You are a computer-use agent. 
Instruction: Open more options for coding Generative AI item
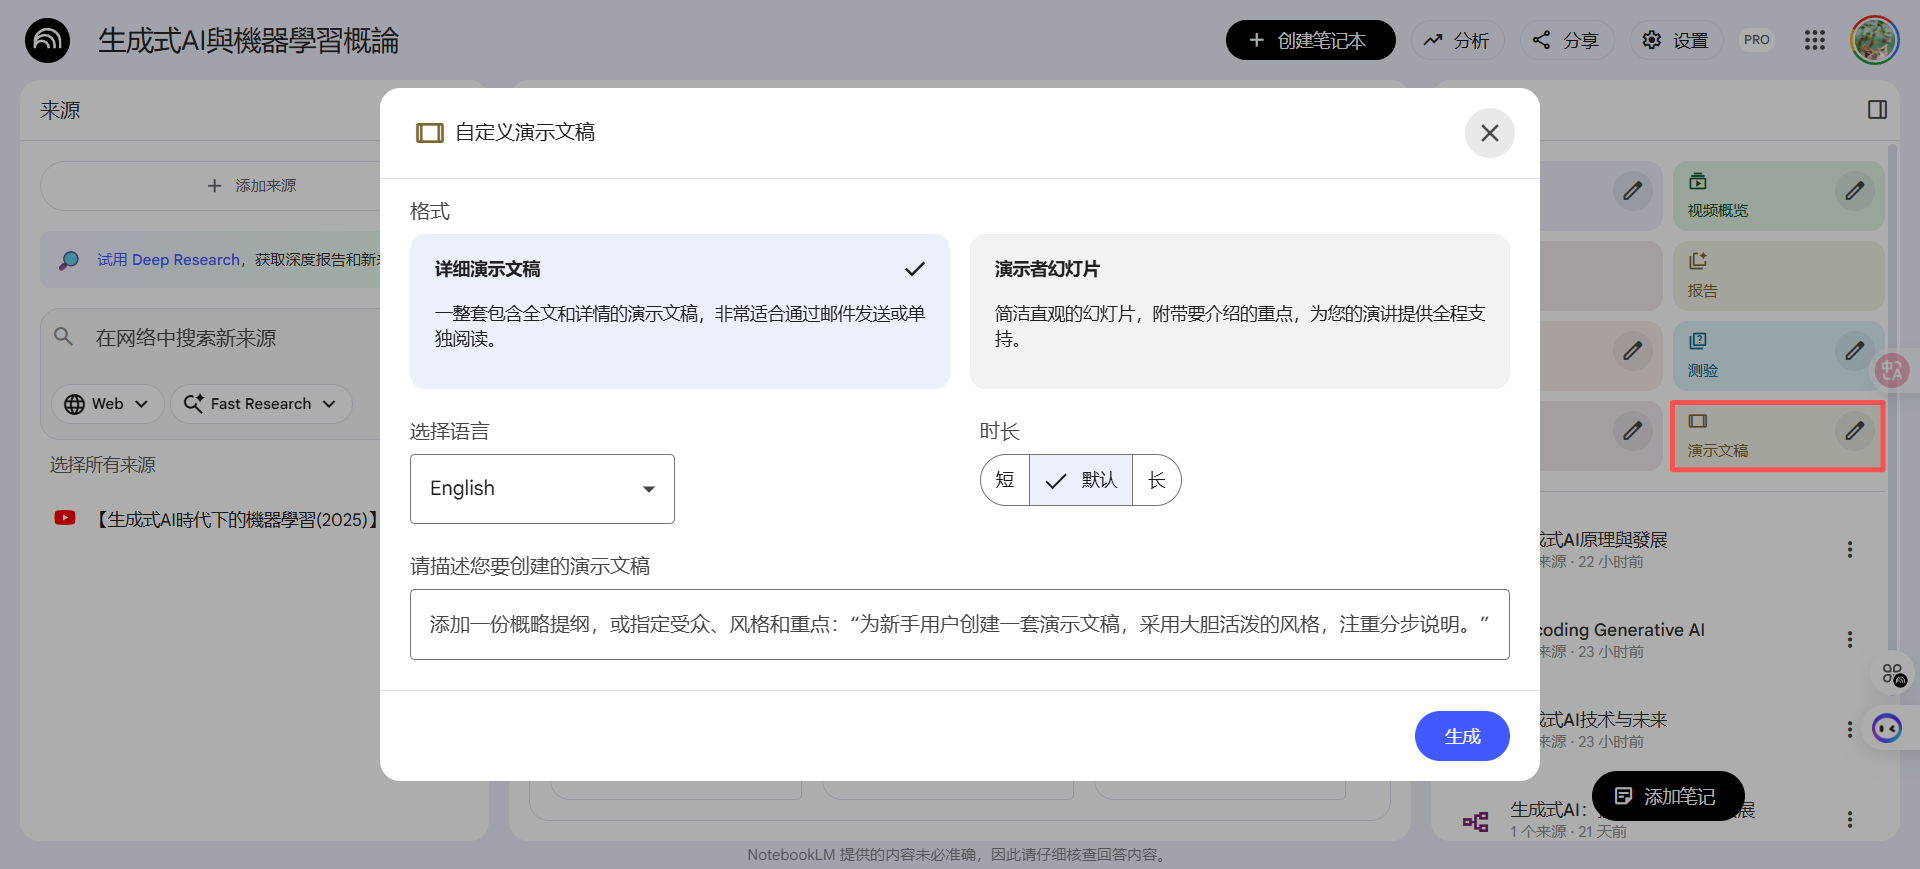[x=1849, y=639]
